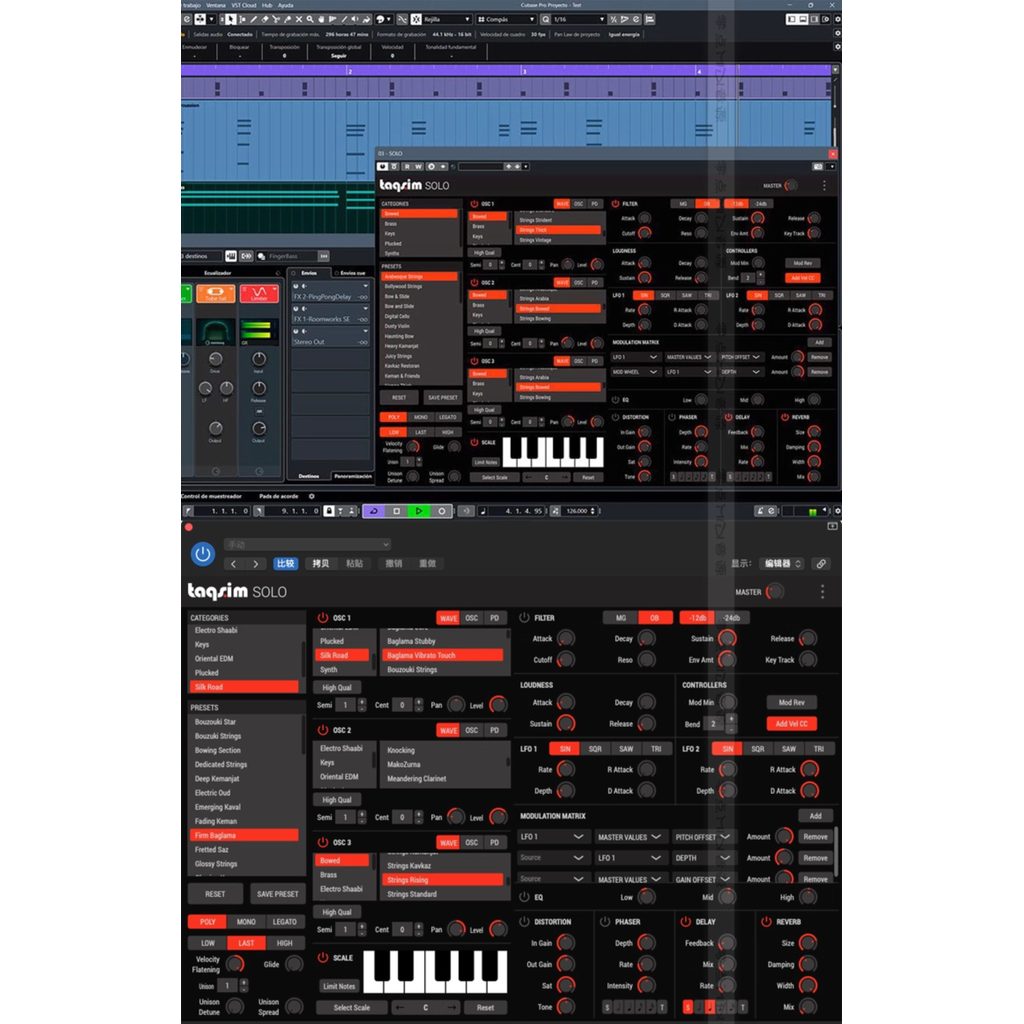Open the Ventana menu in Cubase
Viewport: 1024px width, 1024px height.
[216, 5]
